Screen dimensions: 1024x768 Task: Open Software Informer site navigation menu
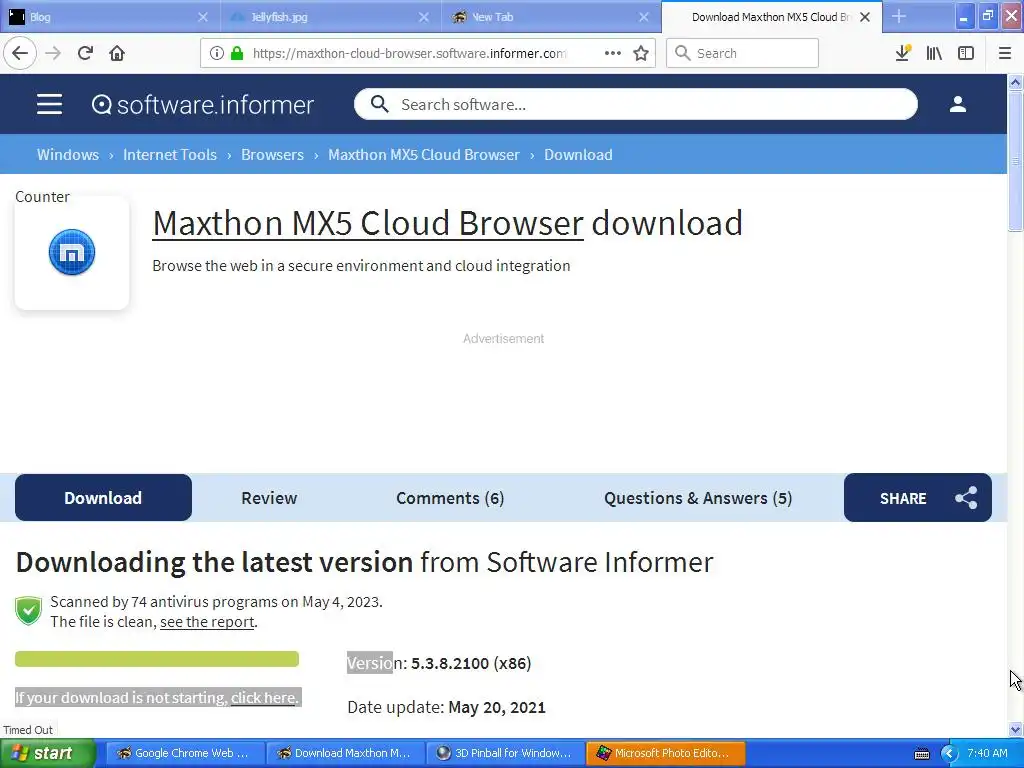pyautogui.click(x=49, y=104)
